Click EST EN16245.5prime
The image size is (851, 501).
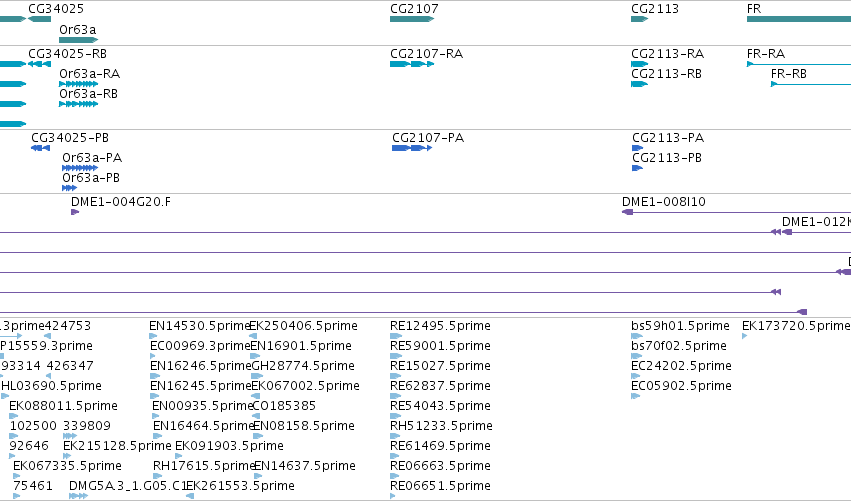pyautogui.click(x=200, y=386)
